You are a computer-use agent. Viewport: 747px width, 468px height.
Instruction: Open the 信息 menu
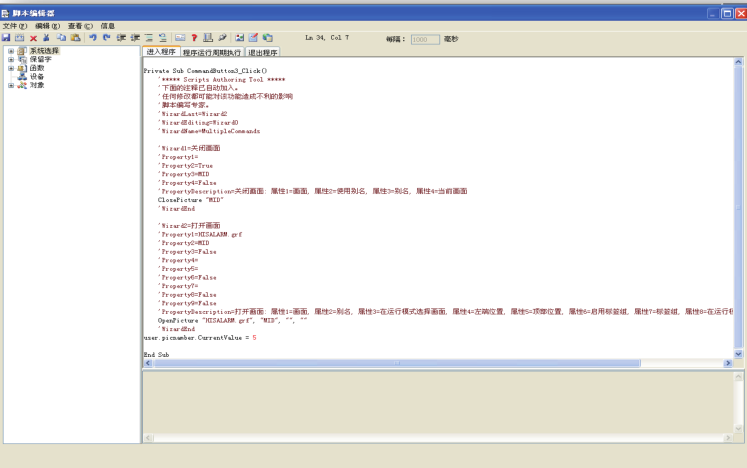click(x=108, y=26)
